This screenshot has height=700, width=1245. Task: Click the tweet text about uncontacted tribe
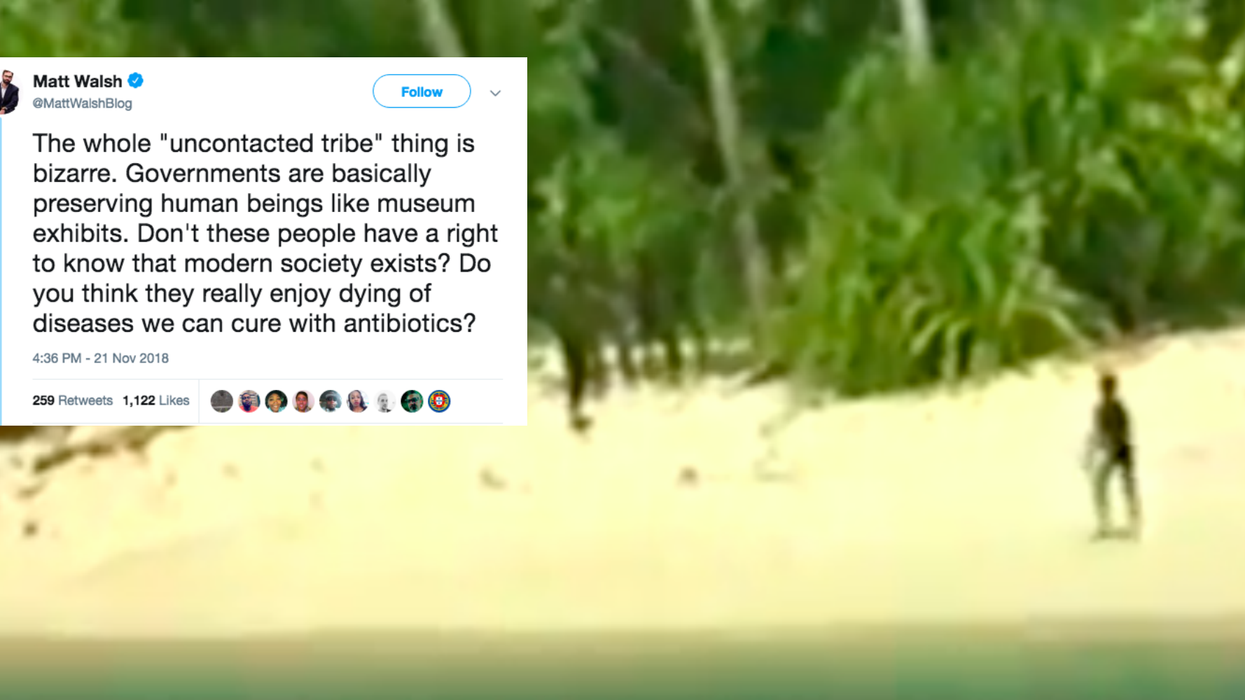point(265,233)
